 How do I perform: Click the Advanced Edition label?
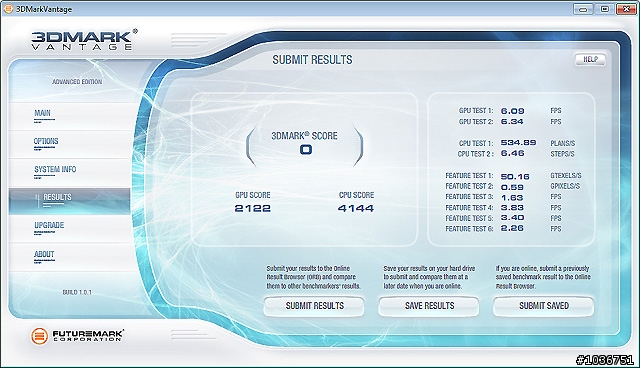(77, 82)
